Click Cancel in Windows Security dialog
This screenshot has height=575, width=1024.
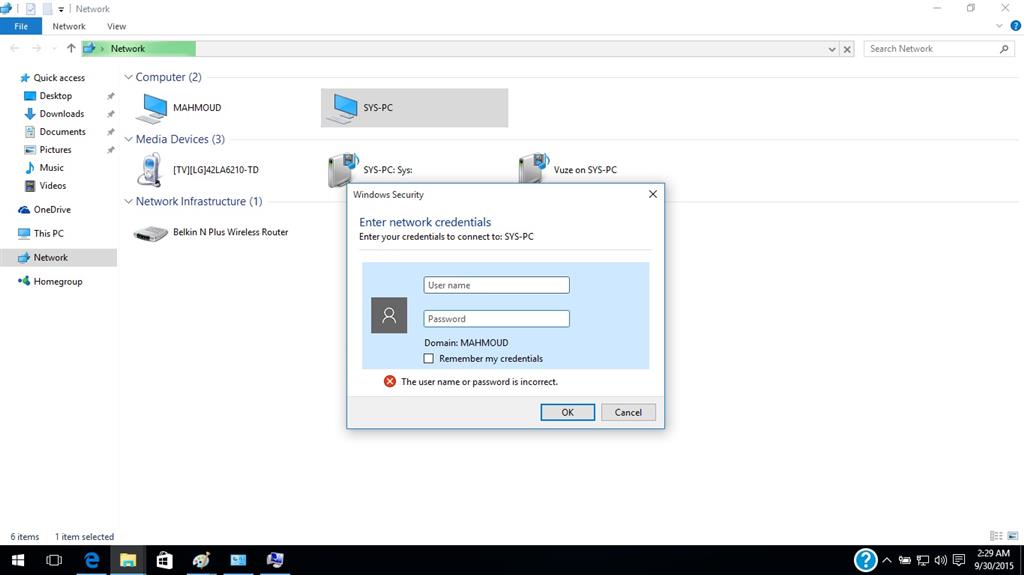628,412
